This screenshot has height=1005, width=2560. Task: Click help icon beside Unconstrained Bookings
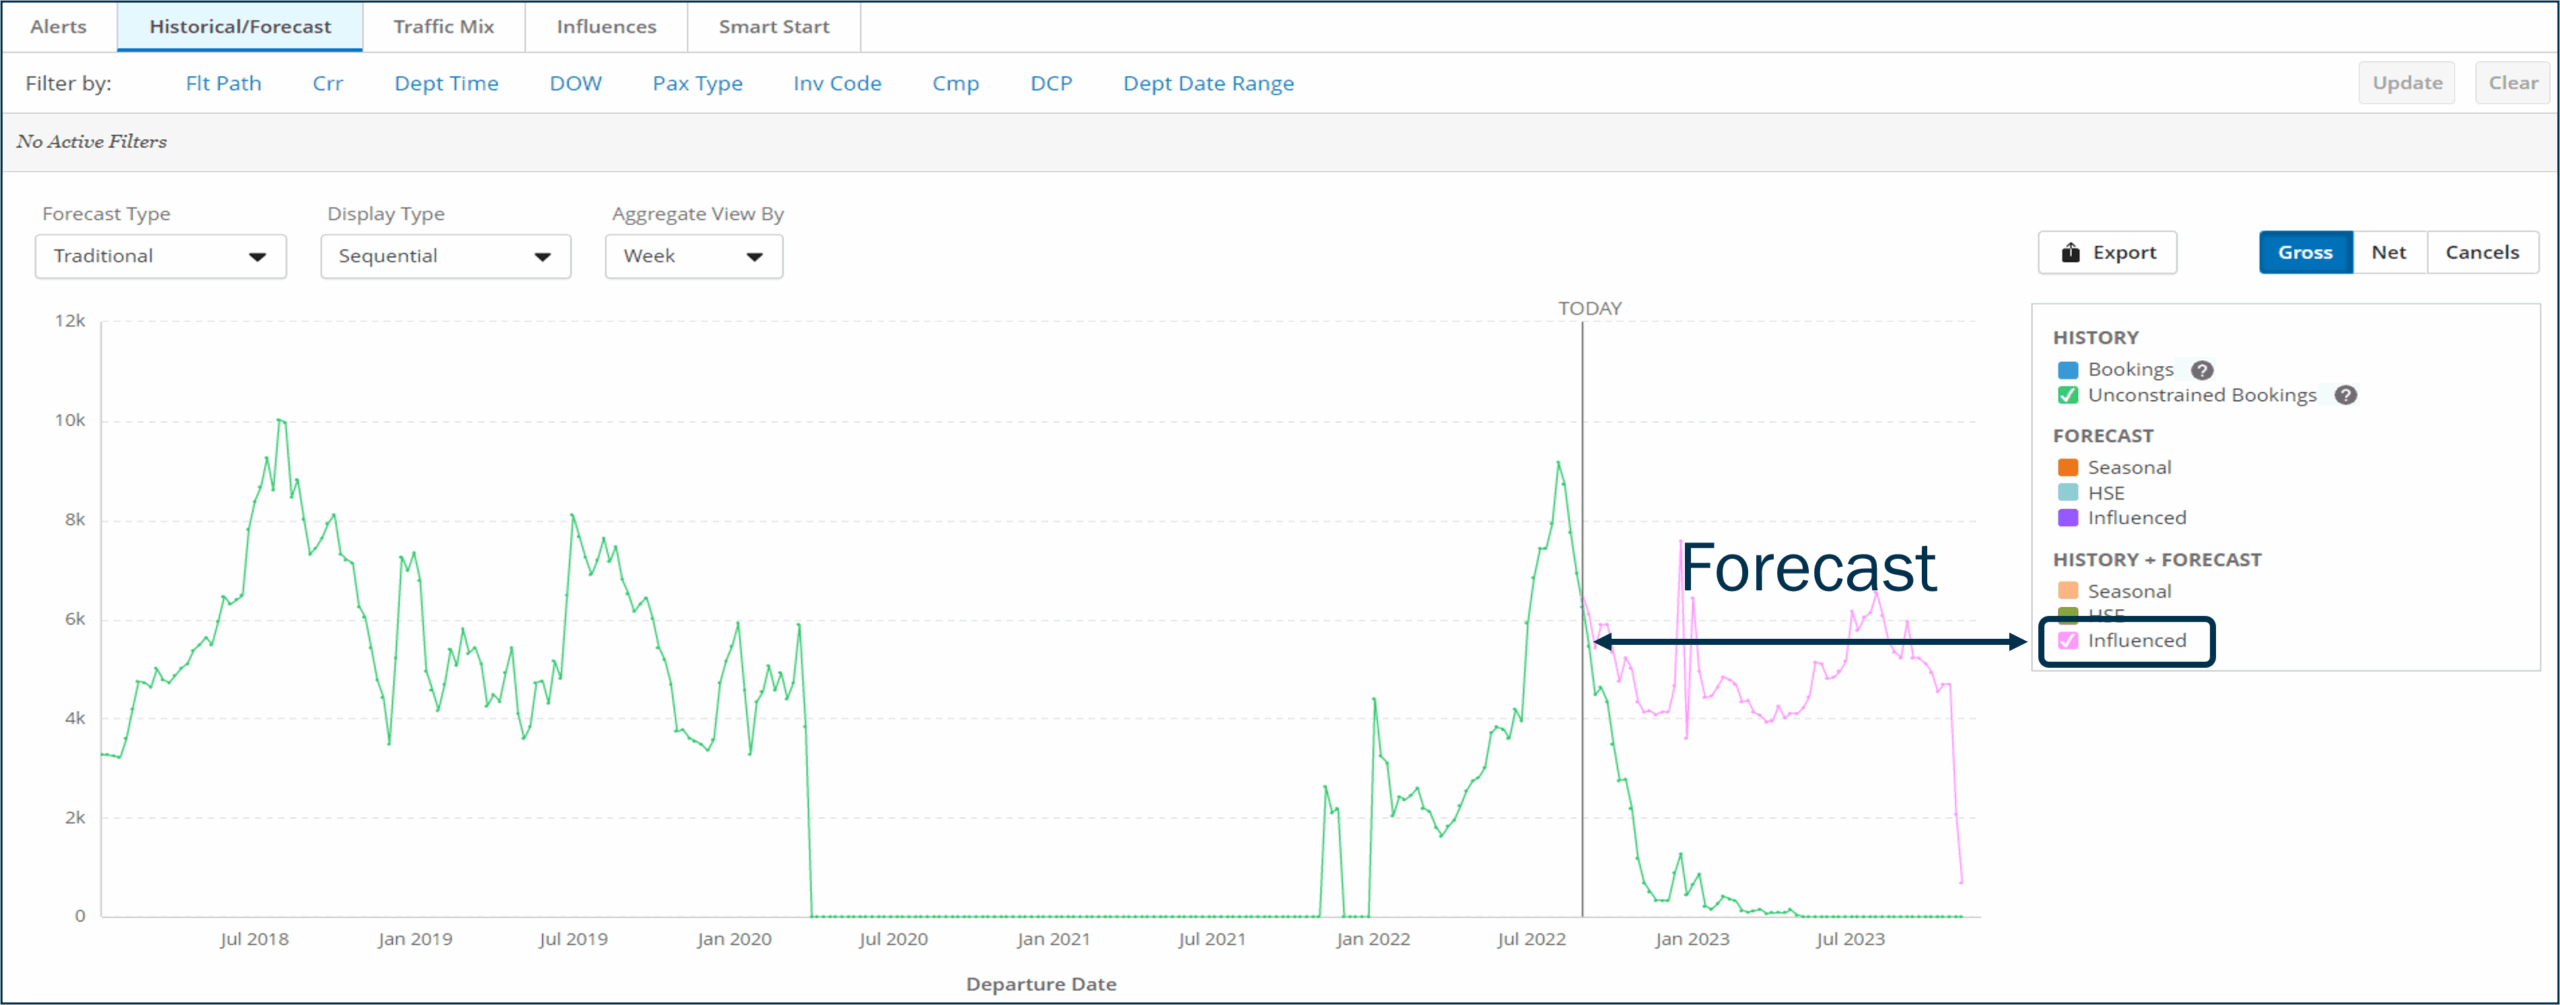tap(2345, 395)
